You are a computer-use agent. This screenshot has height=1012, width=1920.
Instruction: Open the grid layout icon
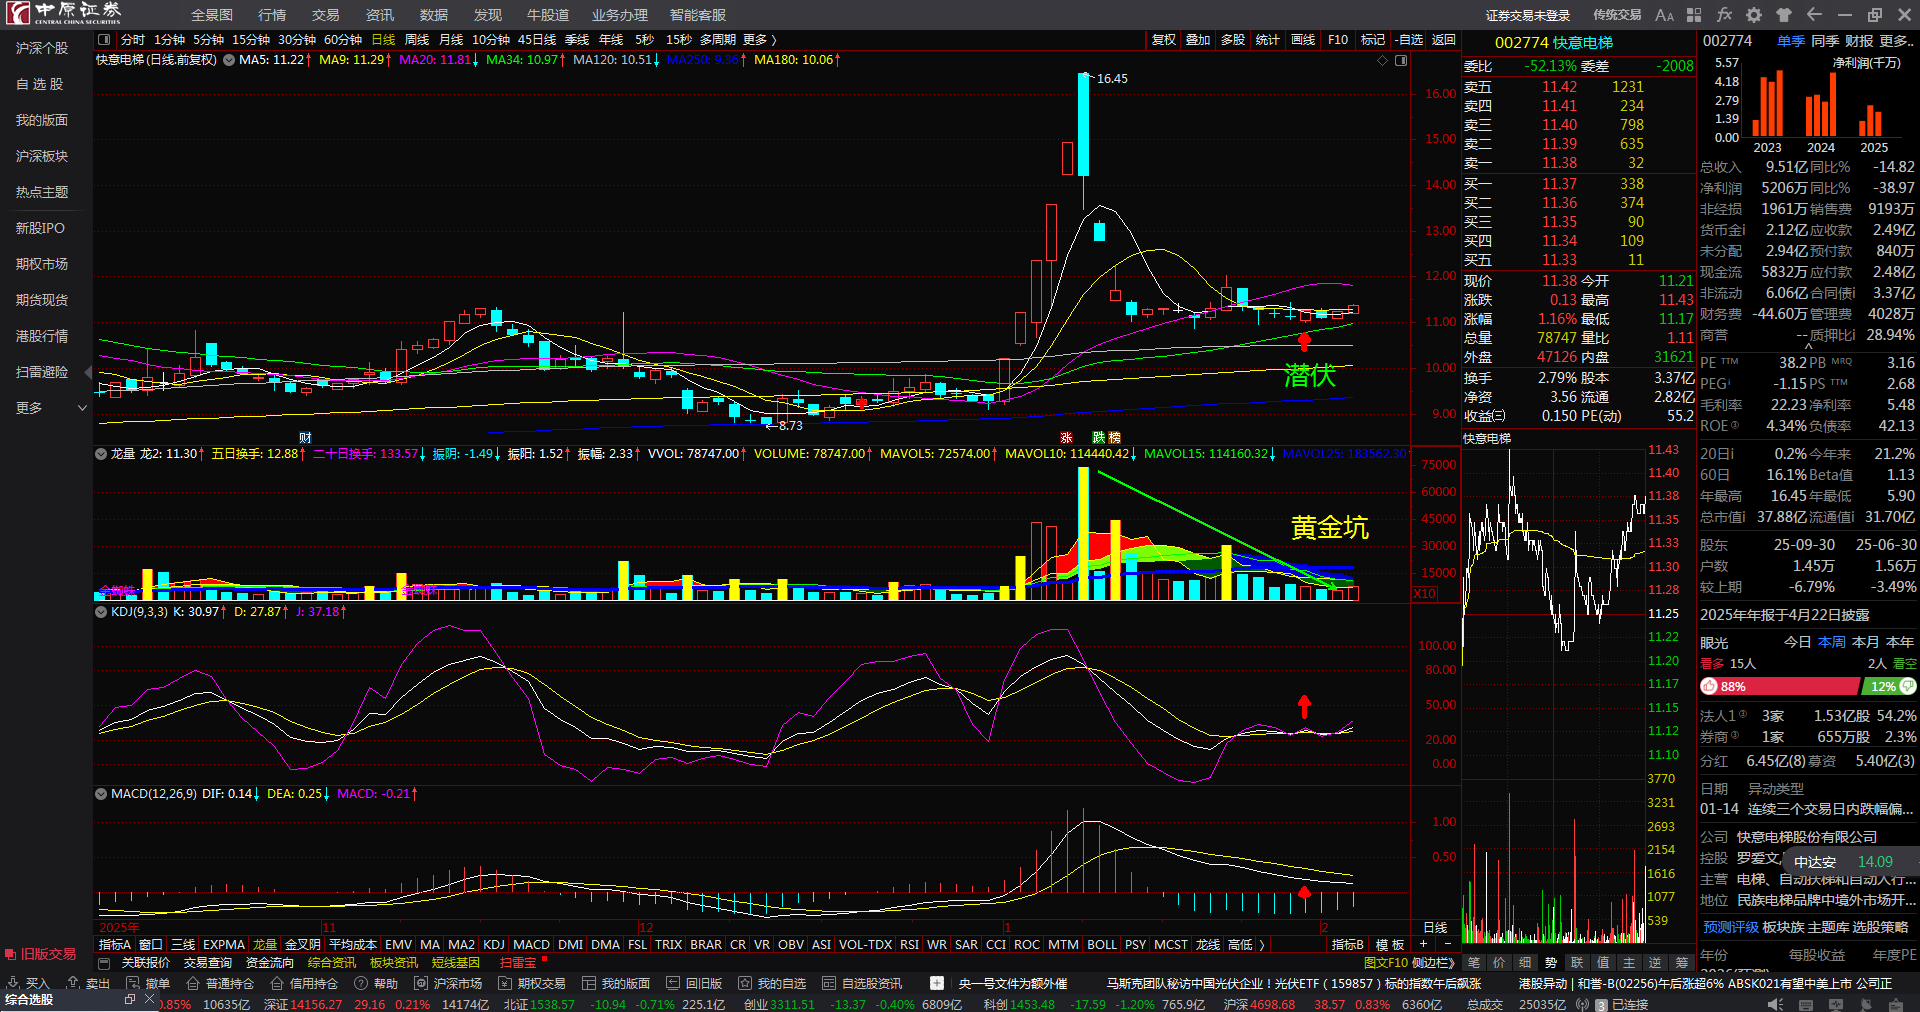point(1694,15)
